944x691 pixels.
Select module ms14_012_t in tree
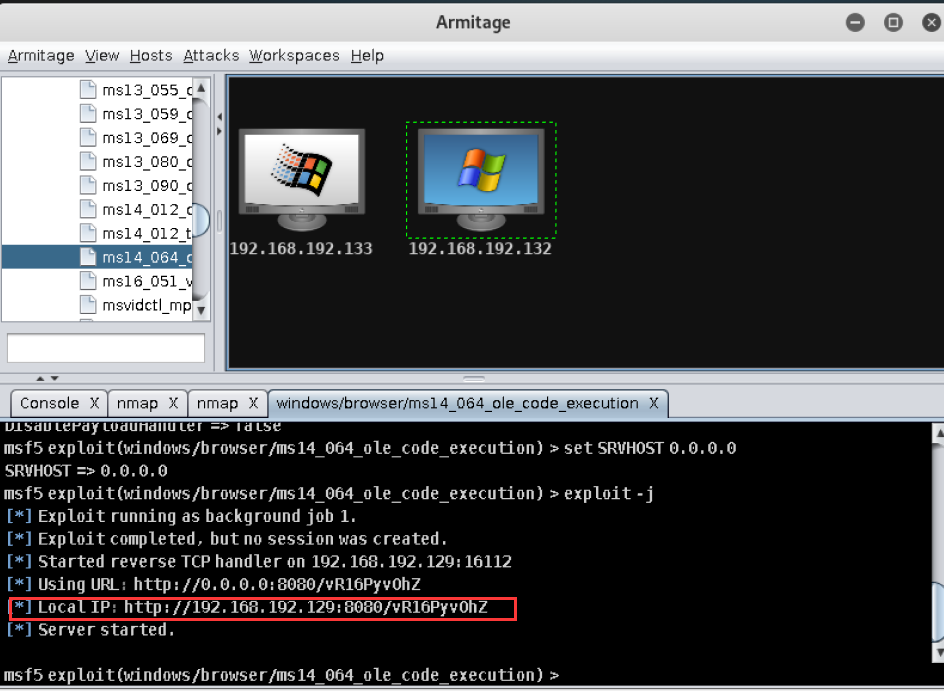click(147, 233)
